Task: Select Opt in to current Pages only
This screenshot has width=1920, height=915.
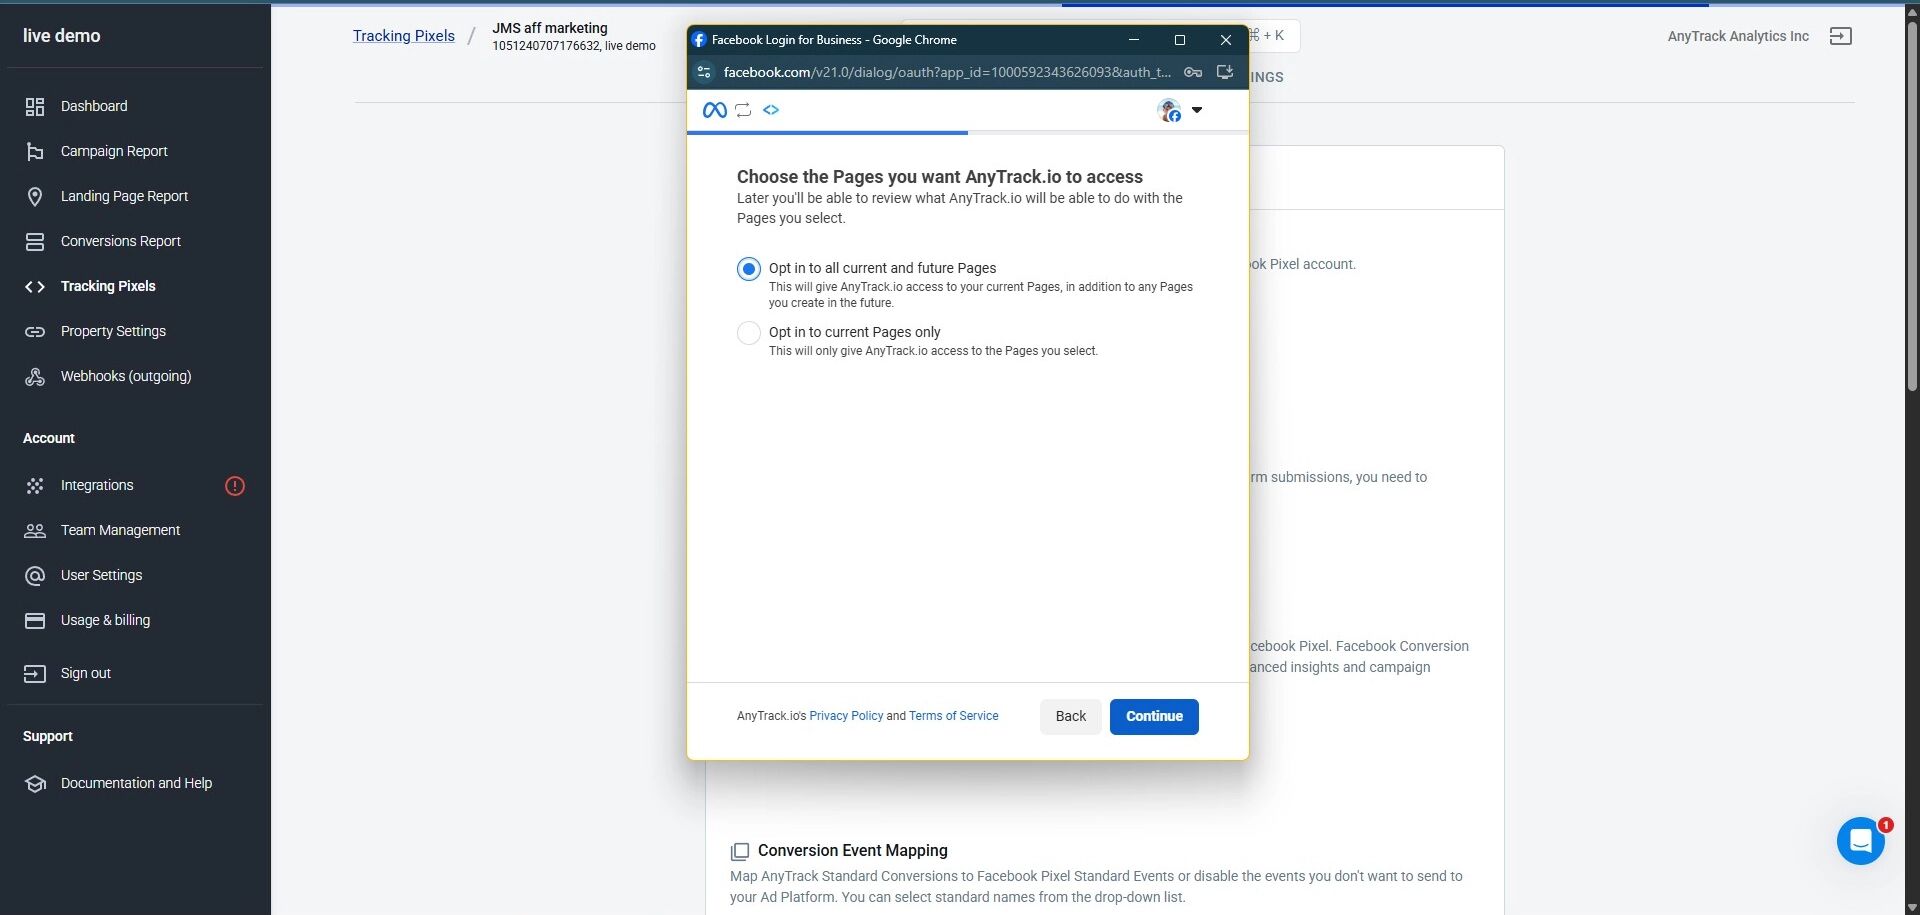Action: pos(749,333)
